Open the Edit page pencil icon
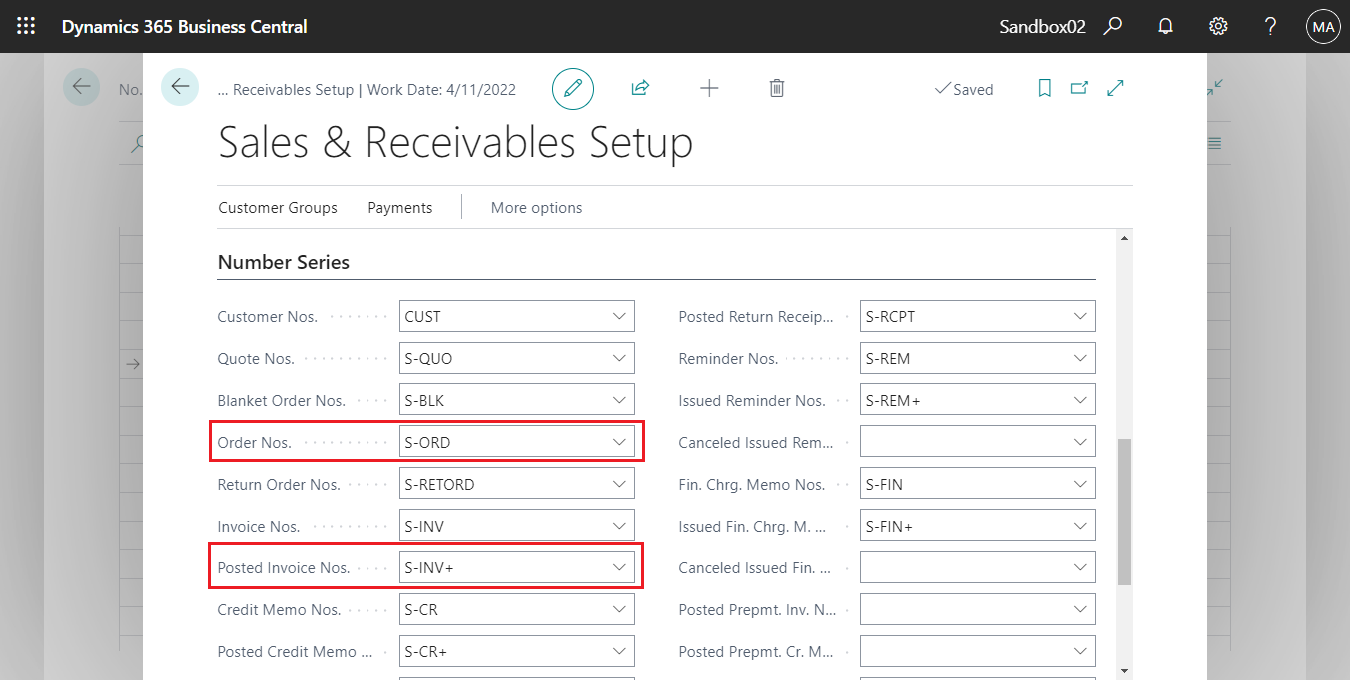The height and width of the screenshot is (680, 1350). point(573,88)
